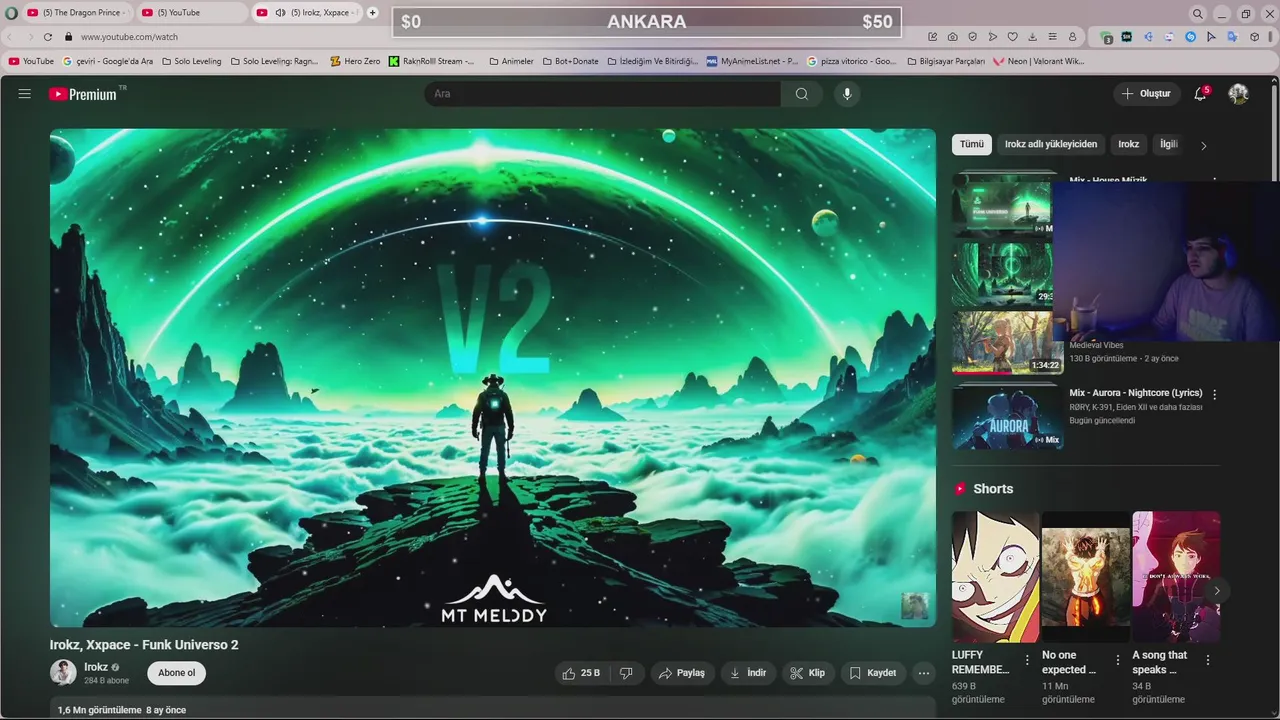This screenshot has width=1280, height=720.
Task: Open the extensions cube icon
Action: click(x=1254, y=37)
